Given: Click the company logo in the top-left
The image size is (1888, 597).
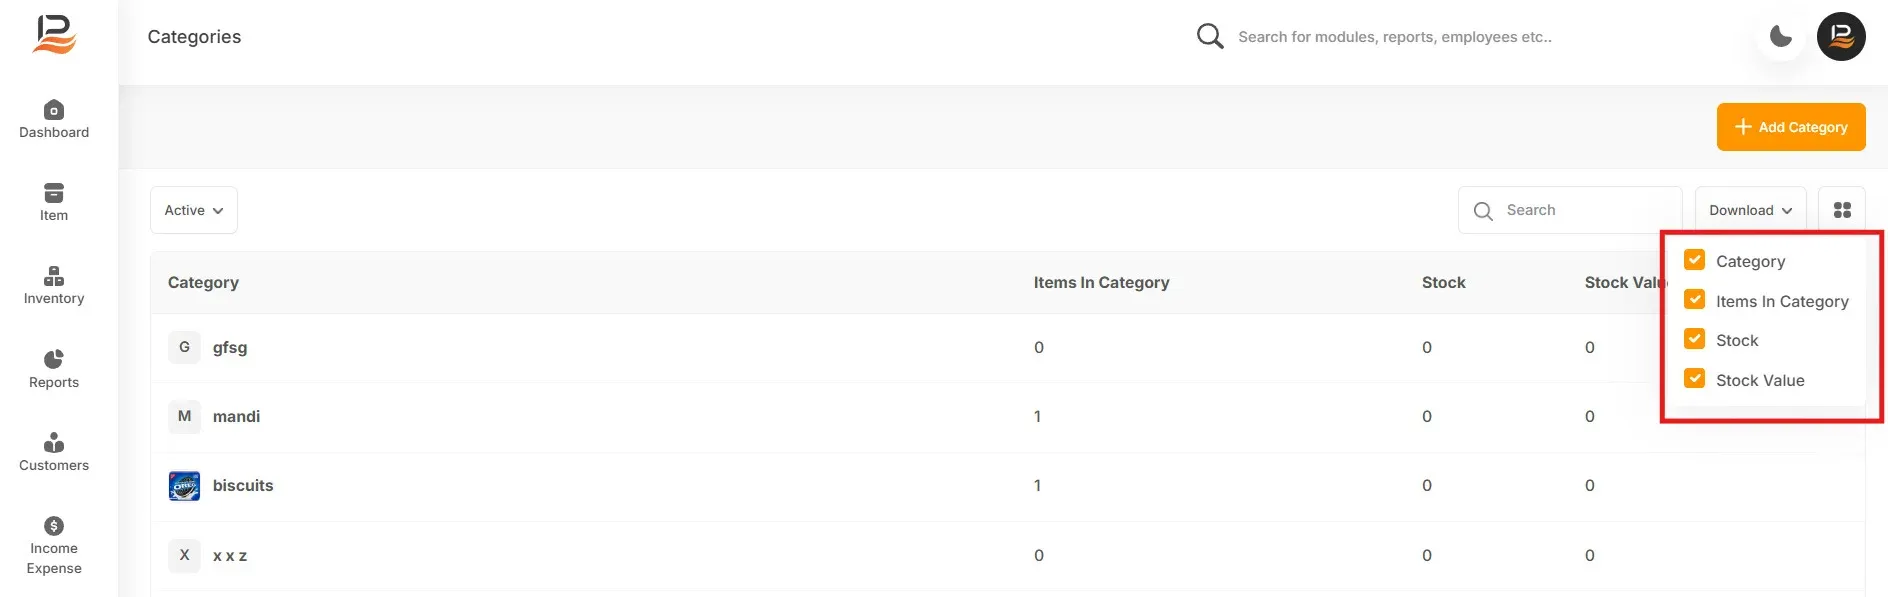Looking at the screenshot, I should tap(54, 35).
